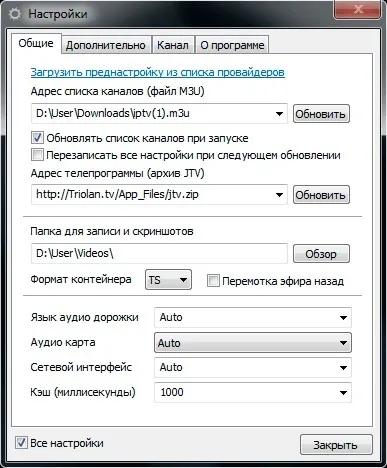
Task: Enable Перезаписать все настройки при следующем обновлении
Action: [37, 155]
